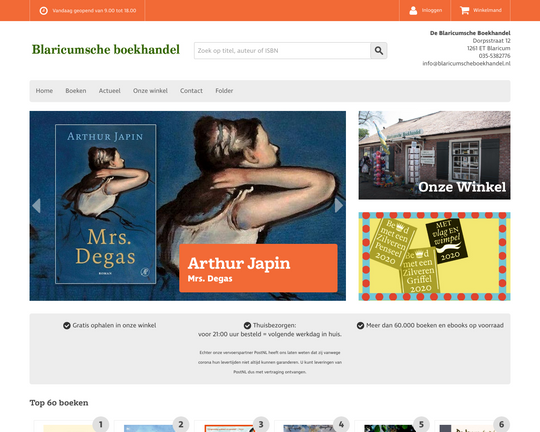Image resolution: width=540 pixels, height=432 pixels.
Task: Open the Boeken menu item
Action: click(x=76, y=91)
